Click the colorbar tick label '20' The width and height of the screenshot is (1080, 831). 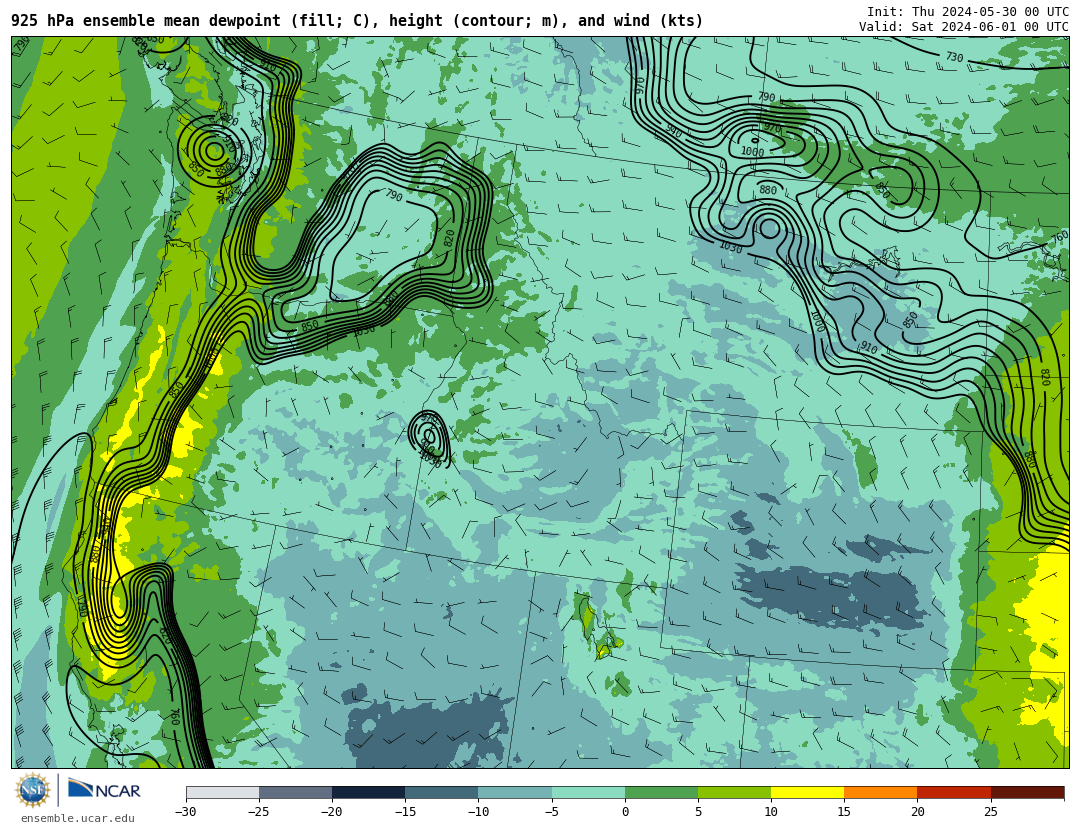point(917,812)
